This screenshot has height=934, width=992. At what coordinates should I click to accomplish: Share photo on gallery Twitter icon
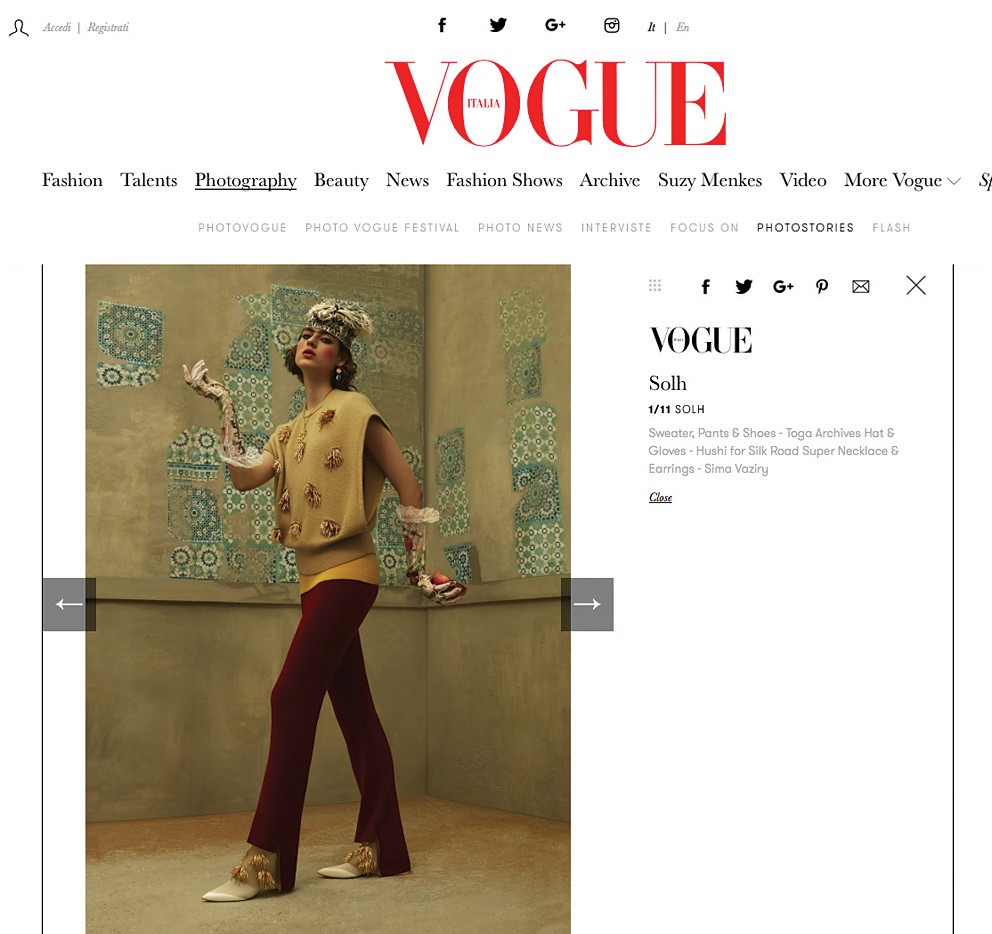(743, 287)
